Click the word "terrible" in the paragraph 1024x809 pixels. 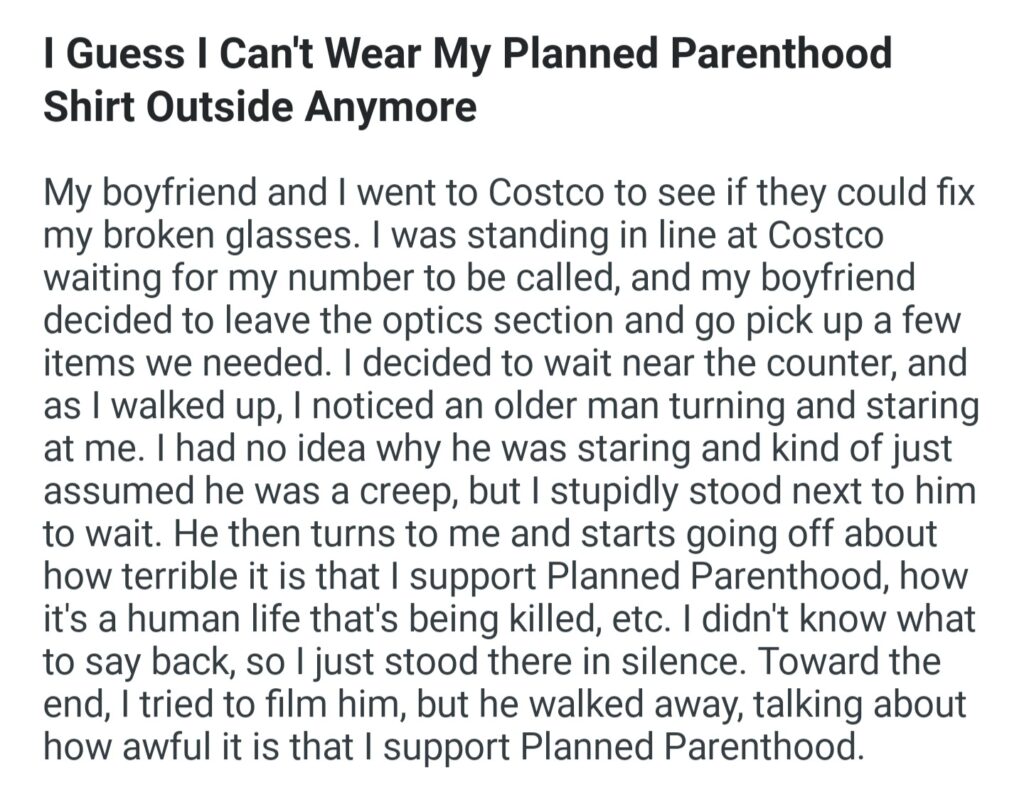197,576
